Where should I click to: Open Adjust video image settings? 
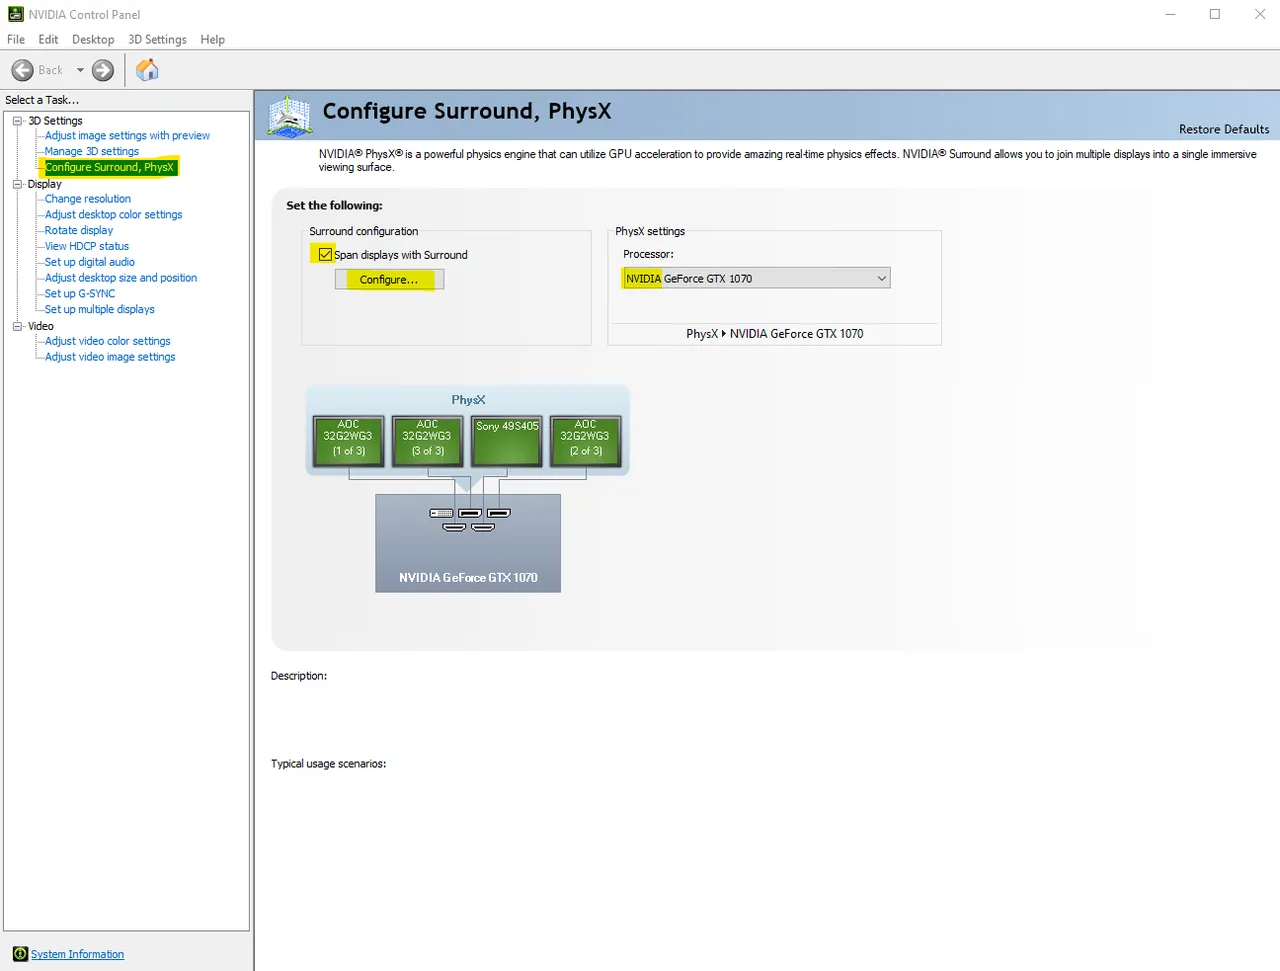110,357
